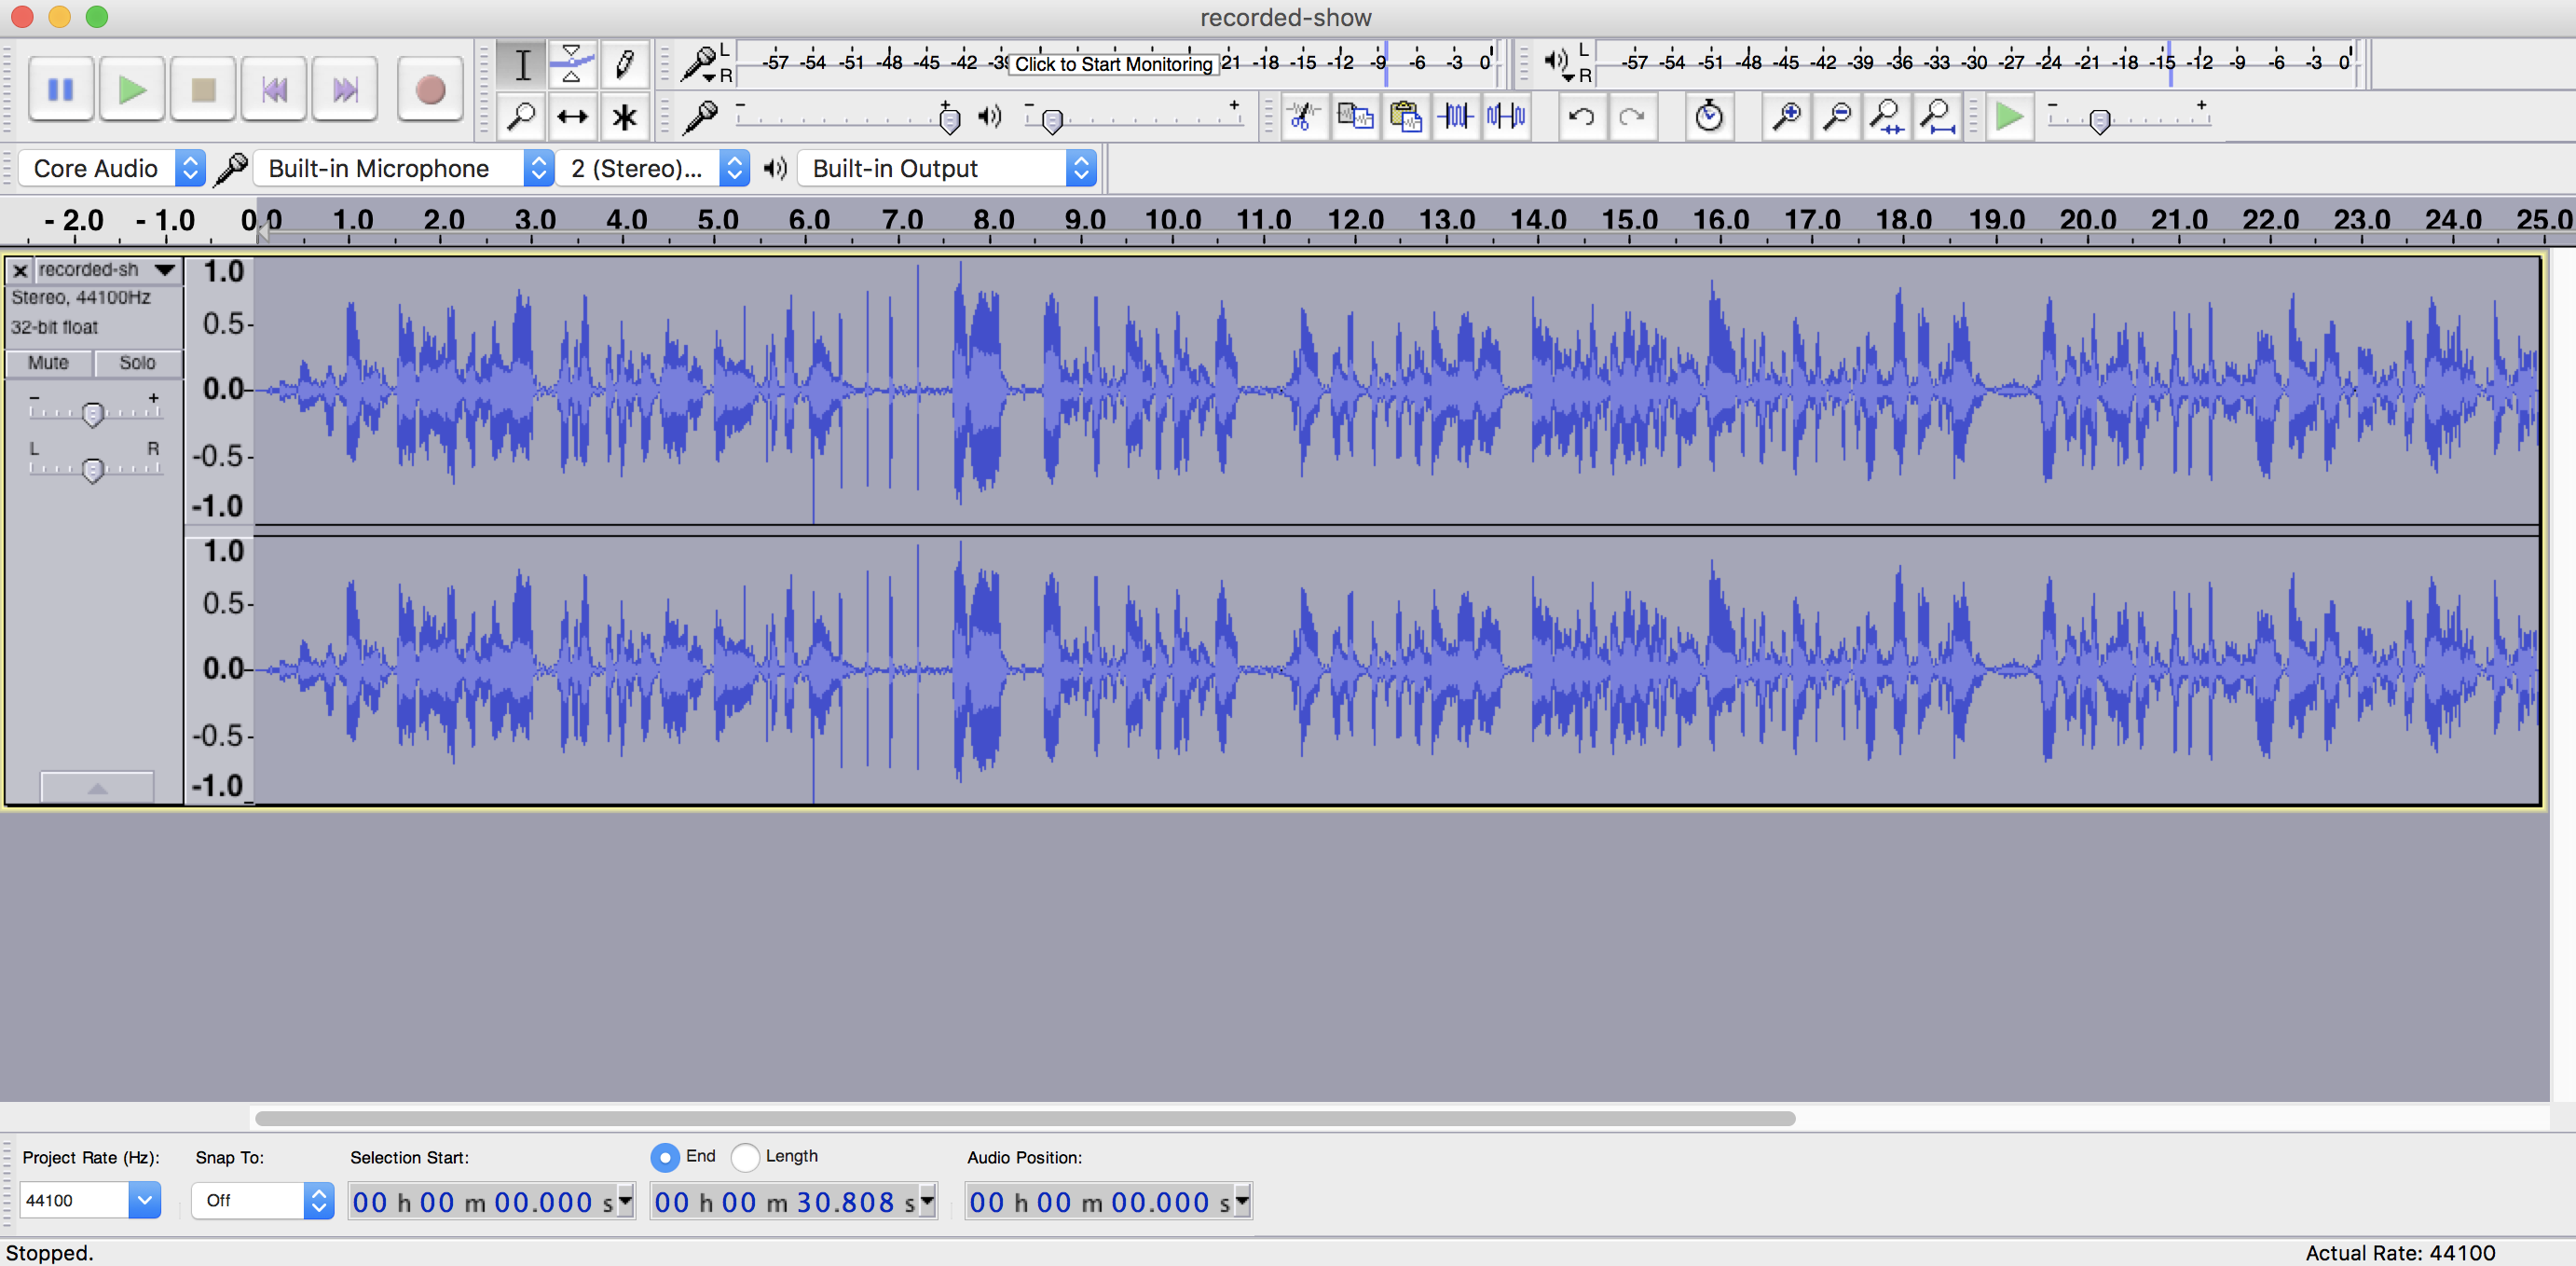Click the Zoom Out magnifier icon
The height and width of the screenshot is (1266, 2576).
pos(1837,117)
